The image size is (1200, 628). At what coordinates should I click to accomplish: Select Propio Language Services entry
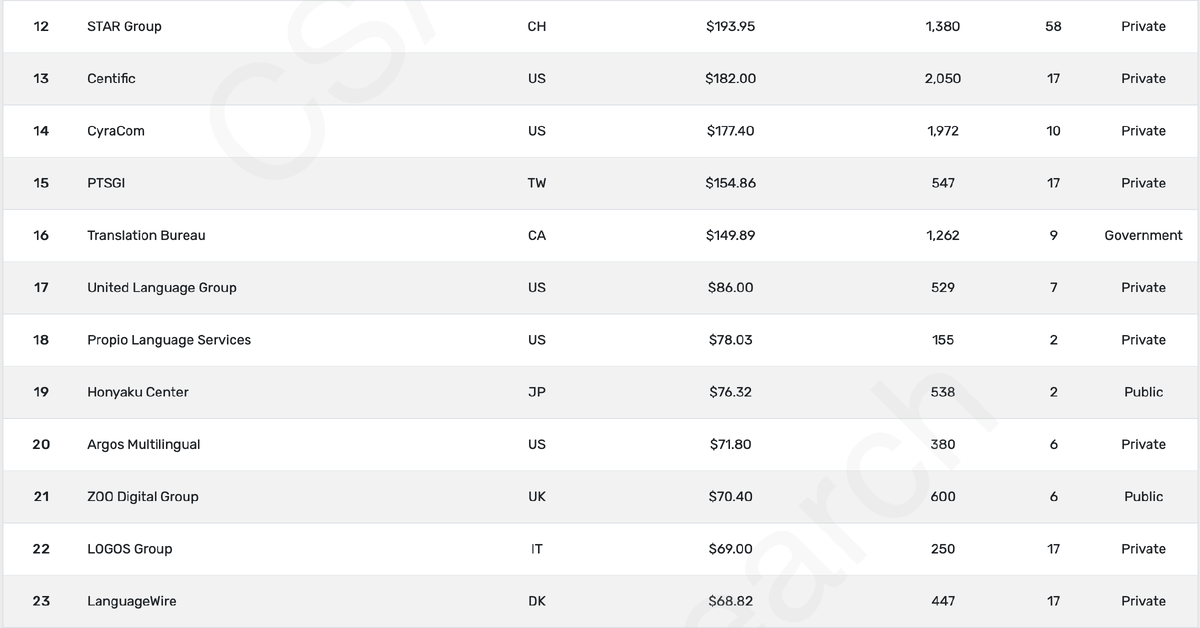click(169, 340)
